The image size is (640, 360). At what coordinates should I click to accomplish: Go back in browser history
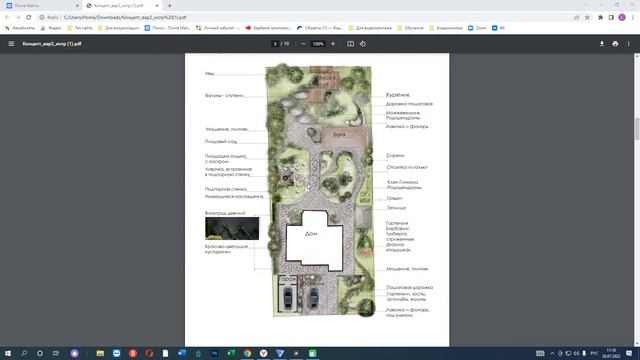click(7, 17)
